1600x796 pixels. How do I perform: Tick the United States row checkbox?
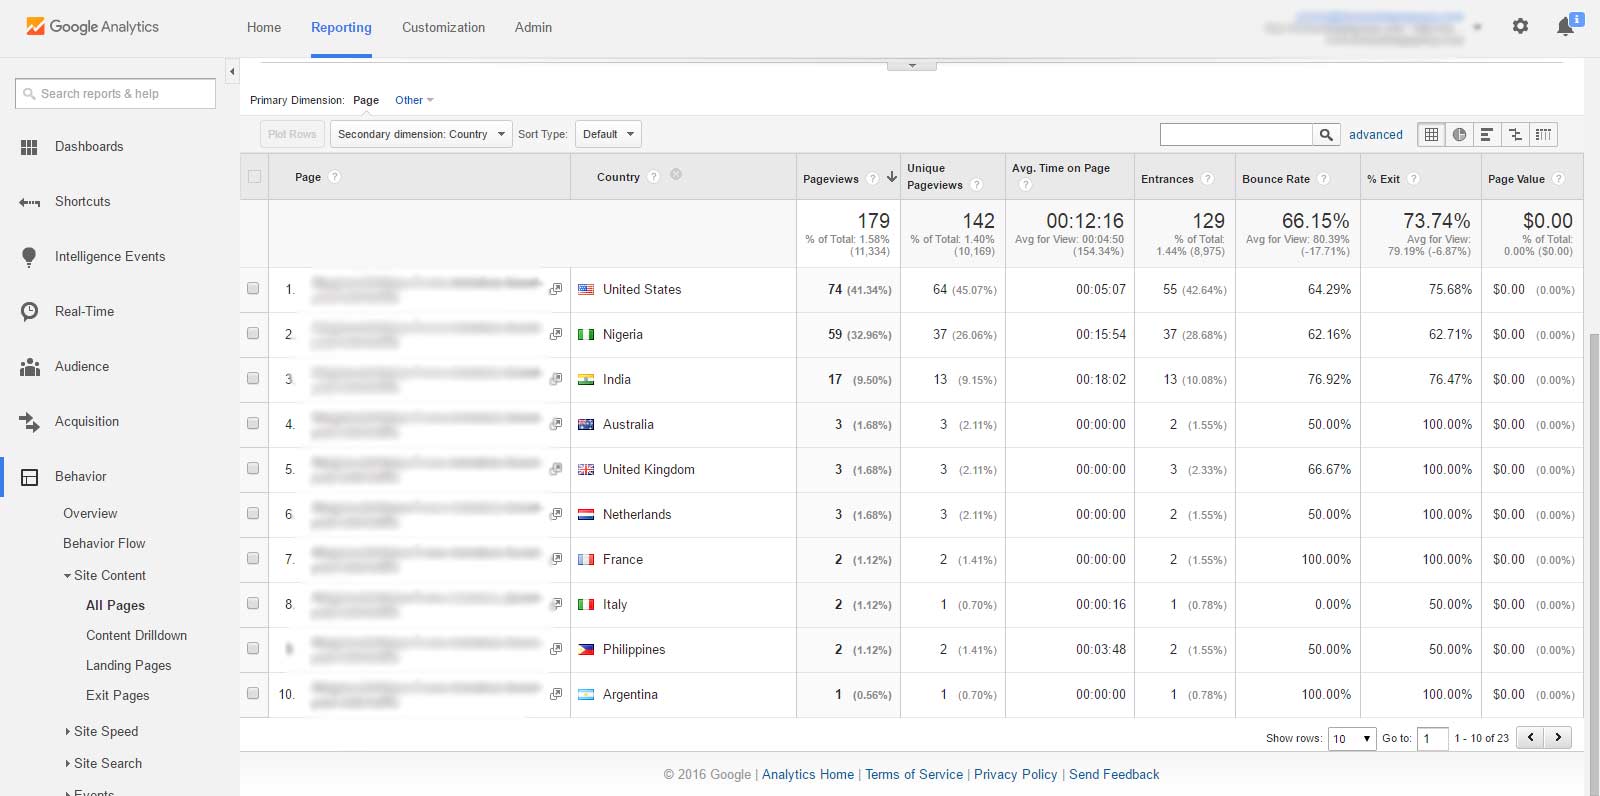[x=253, y=288]
